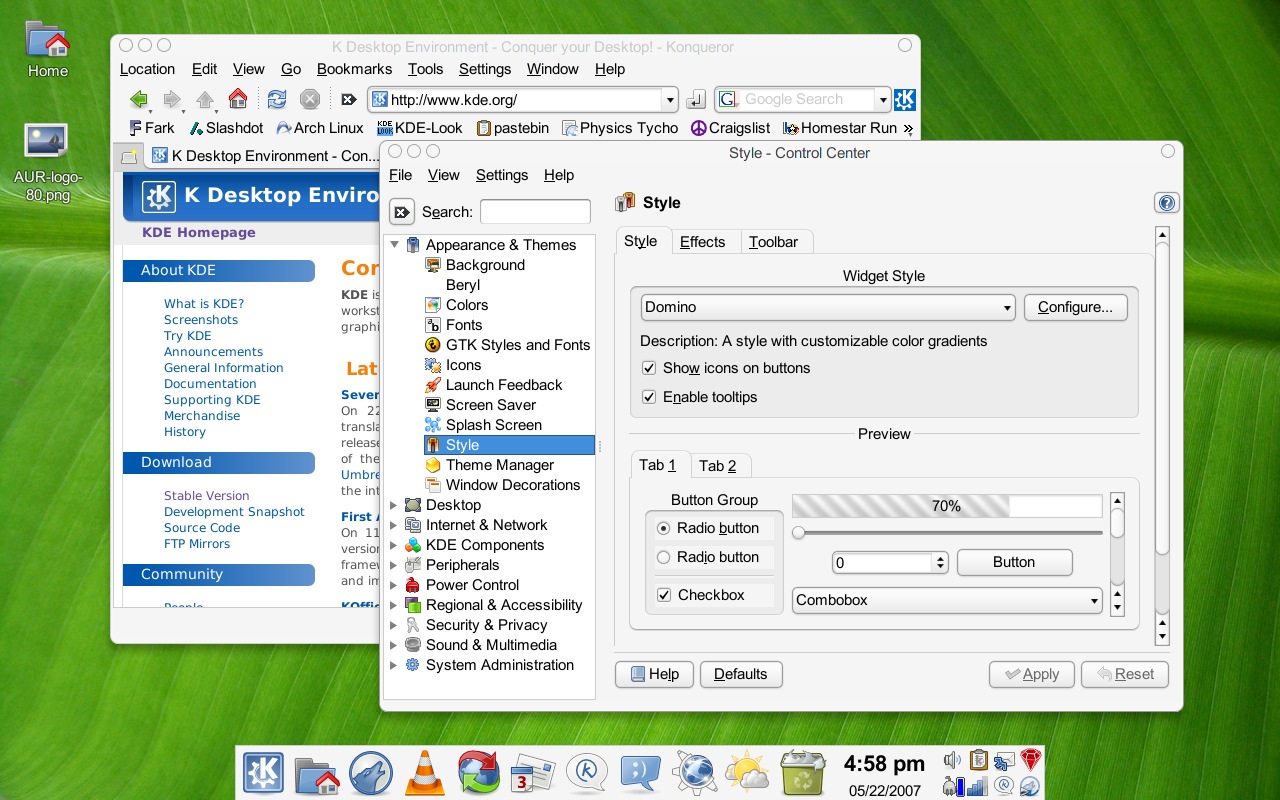Click the preview Button
1280x800 pixels.
[x=1014, y=562]
